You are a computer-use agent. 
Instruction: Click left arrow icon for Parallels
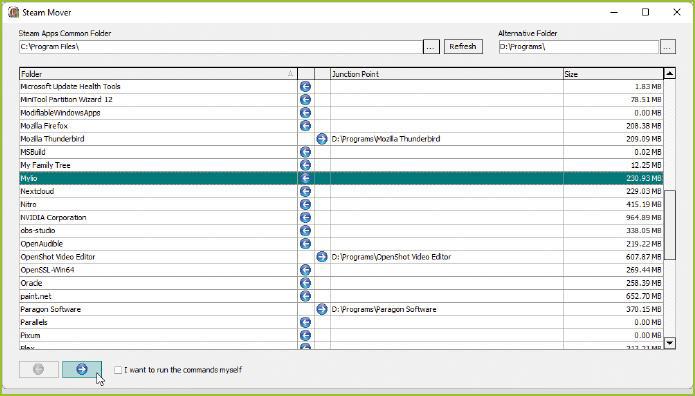tap(305, 322)
